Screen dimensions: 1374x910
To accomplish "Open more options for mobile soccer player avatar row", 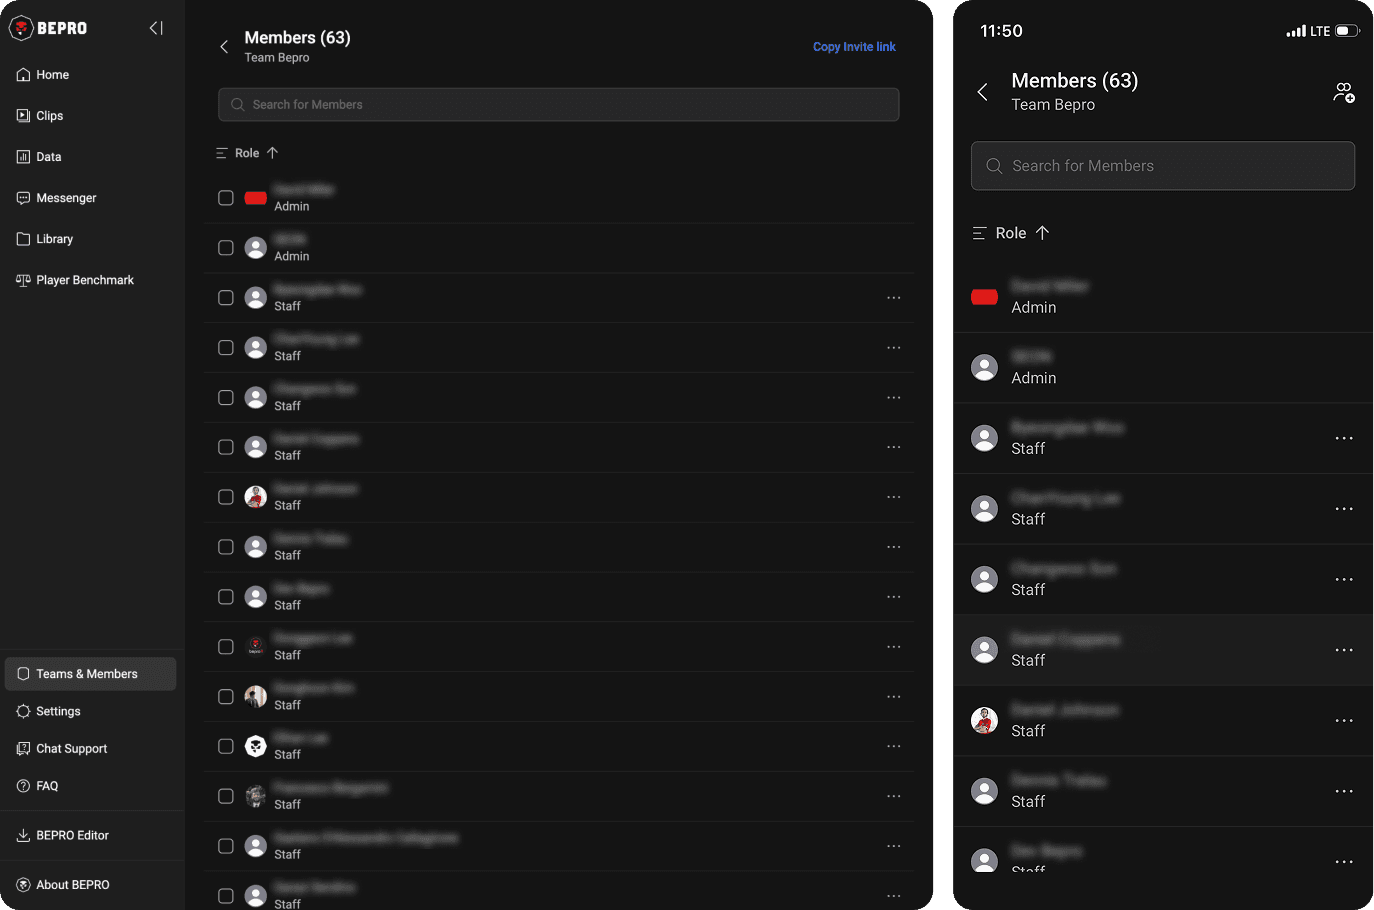I will (1344, 721).
